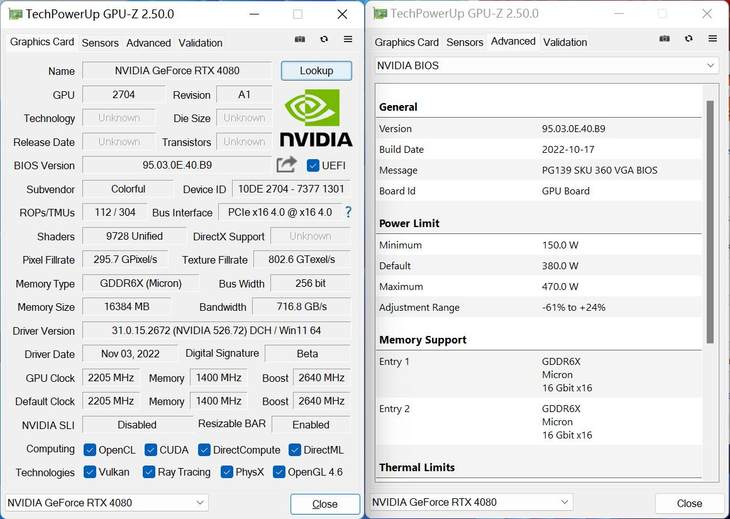
Task: Toggle the DirectML checkbox
Action: pyautogui.click(x=294, y=450)
